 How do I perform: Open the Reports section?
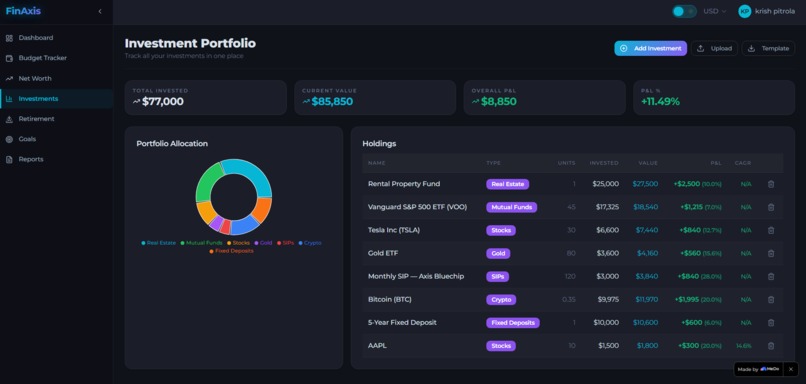coord(57,159)
